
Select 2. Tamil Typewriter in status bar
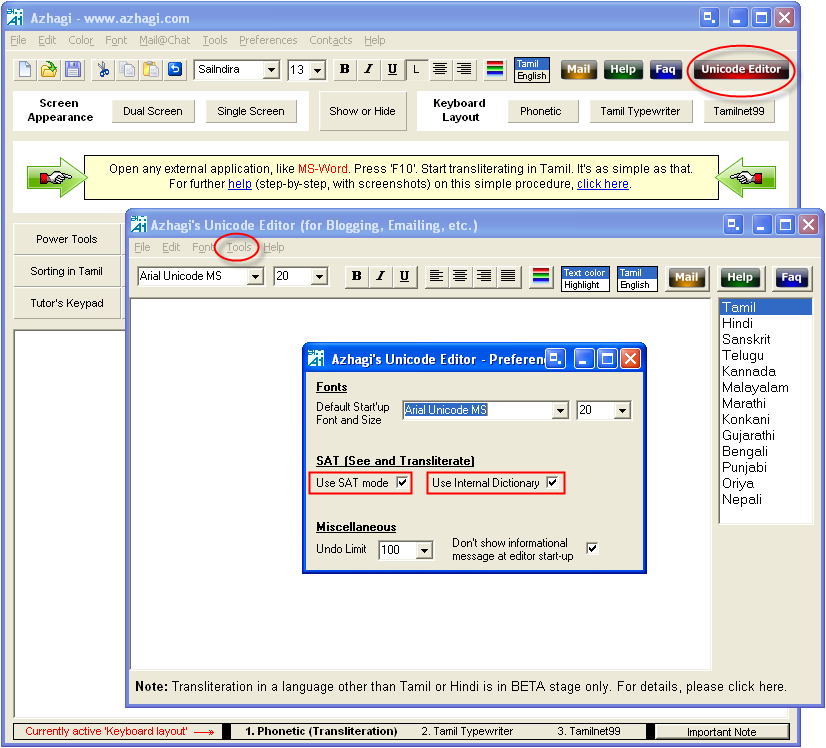point(467,731)
